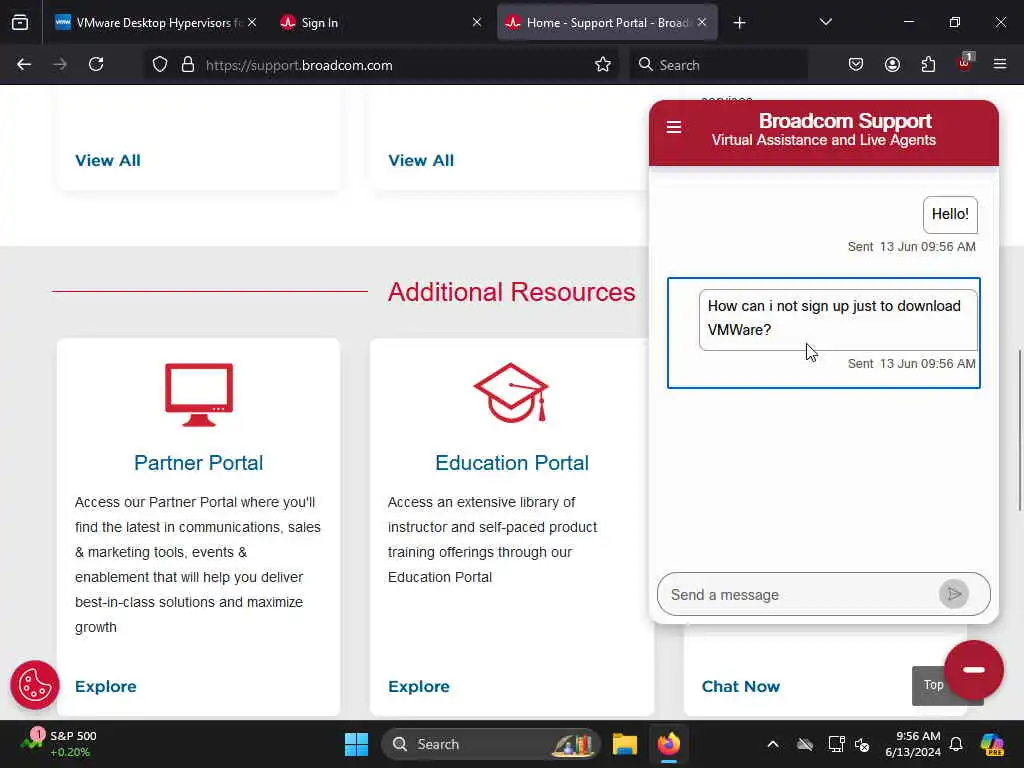This screenshot has height=768, width=1024.
Task: Click the Partner Portal monitor icon
Action: 199,394
